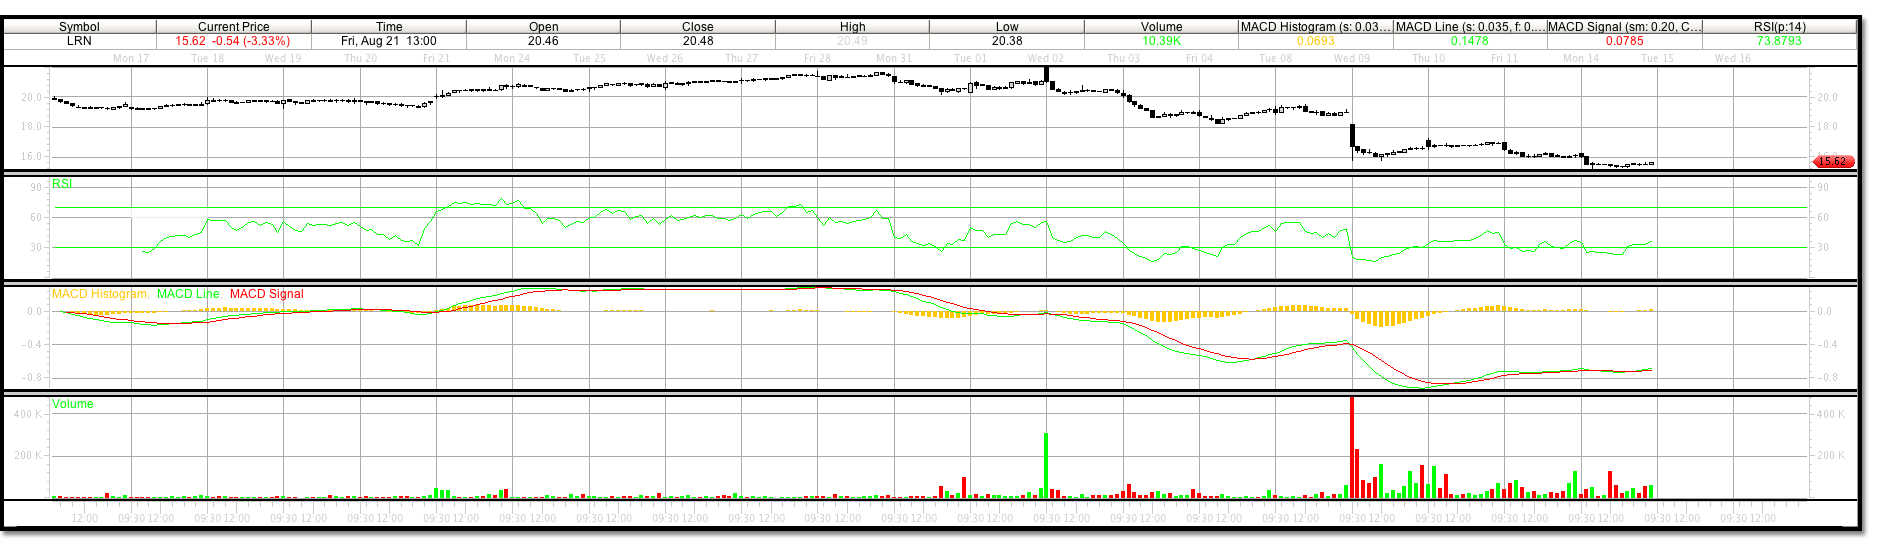Click the orange MACD Histogram legend label
The height and width of the screenshot is (546, 1877).
pyautogui.click(x=100, y=294)
